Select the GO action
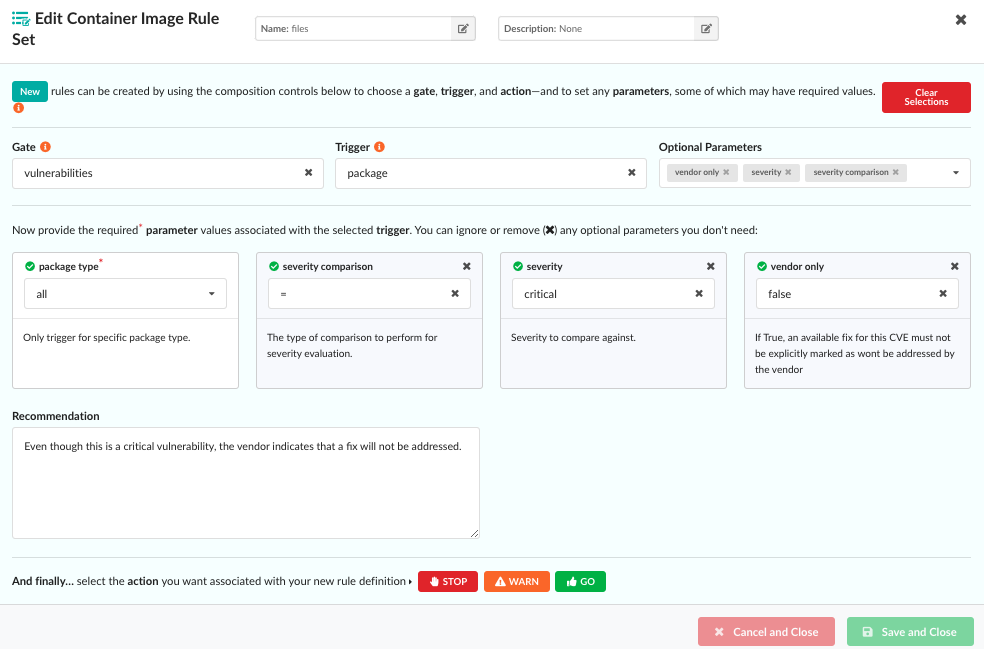Viewport: 984px width, 649px height. (x=580, y=581)
